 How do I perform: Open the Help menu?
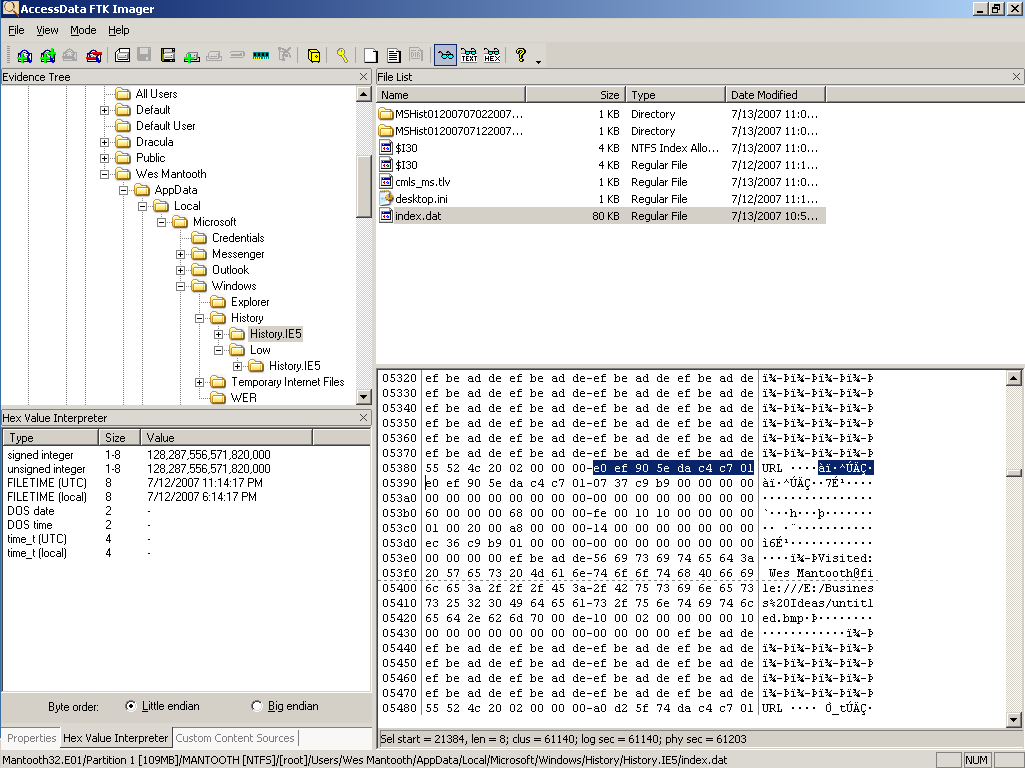119,30
